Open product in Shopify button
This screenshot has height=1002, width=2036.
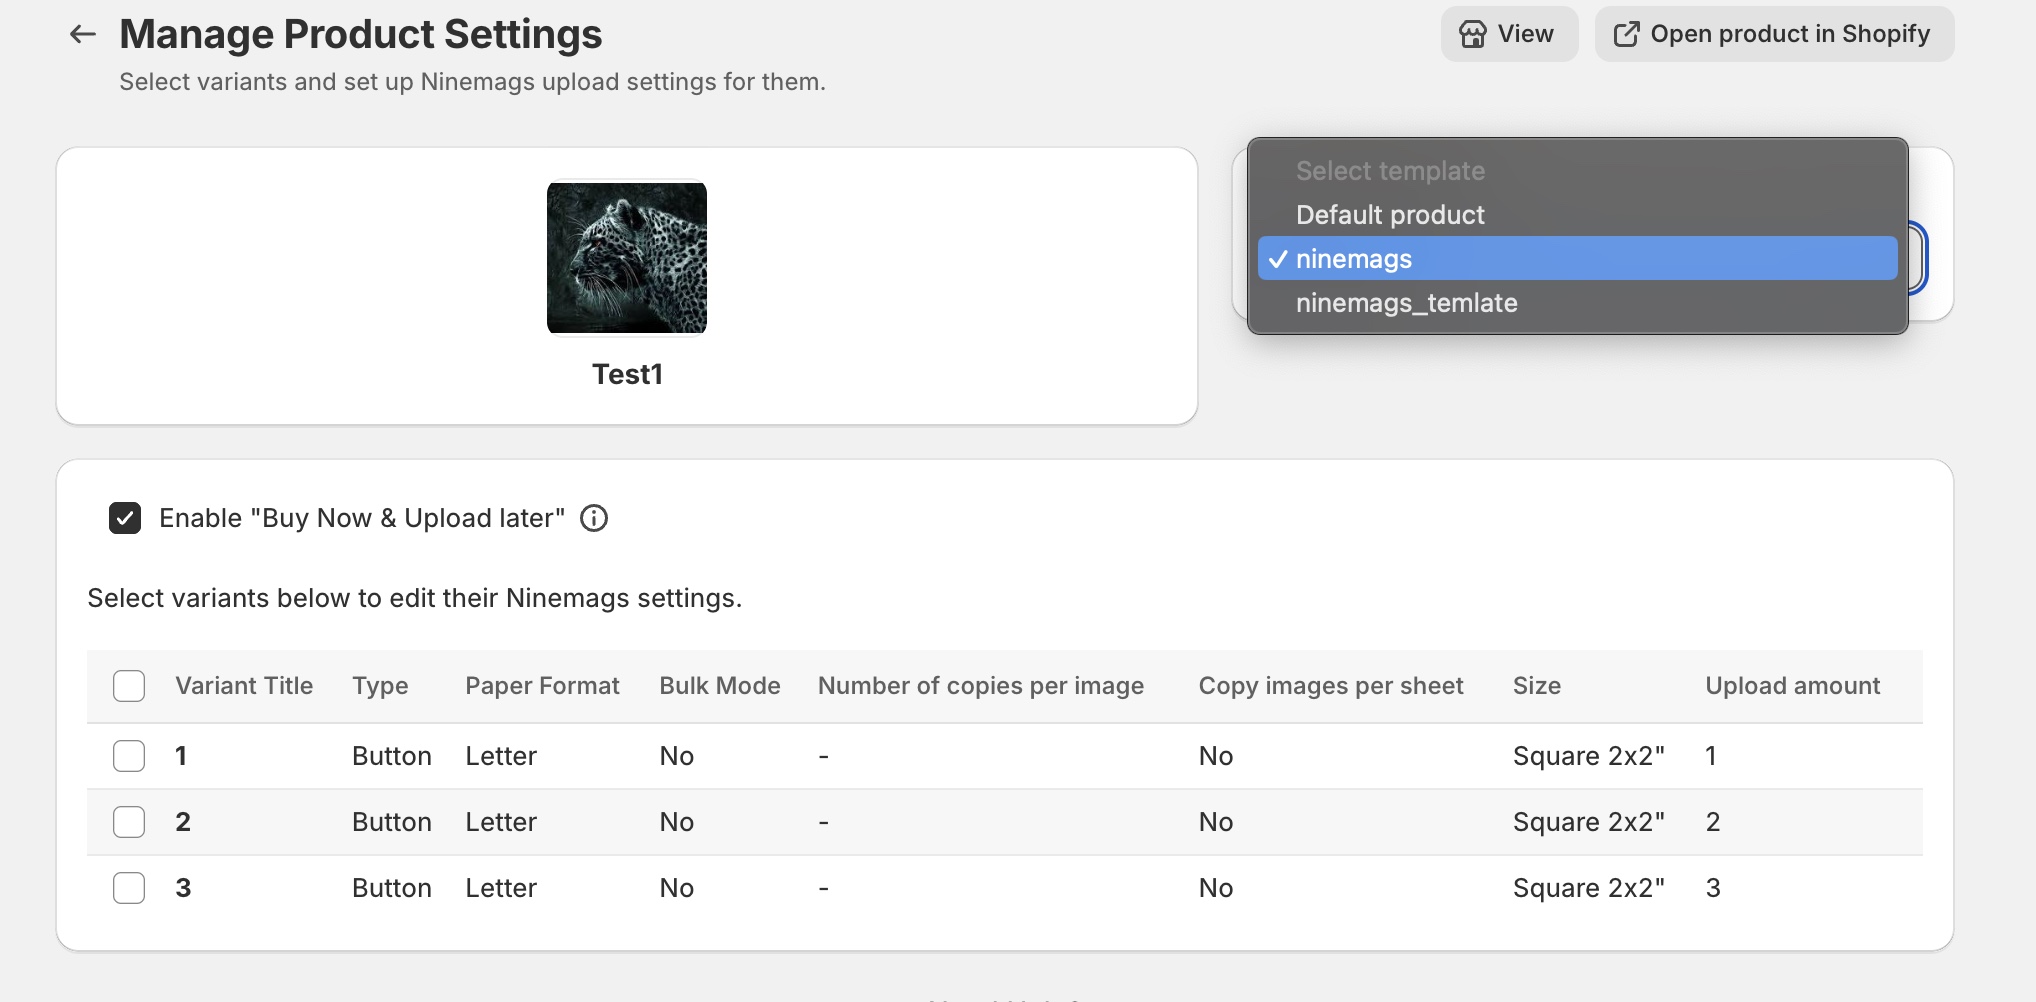click(x=1773, y=35)
